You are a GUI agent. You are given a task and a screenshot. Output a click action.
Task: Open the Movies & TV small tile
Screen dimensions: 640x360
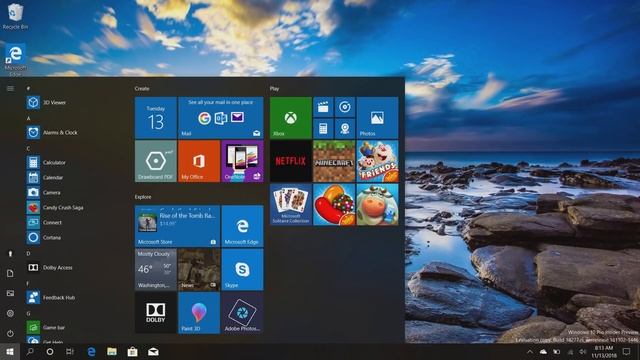[323, 107]
